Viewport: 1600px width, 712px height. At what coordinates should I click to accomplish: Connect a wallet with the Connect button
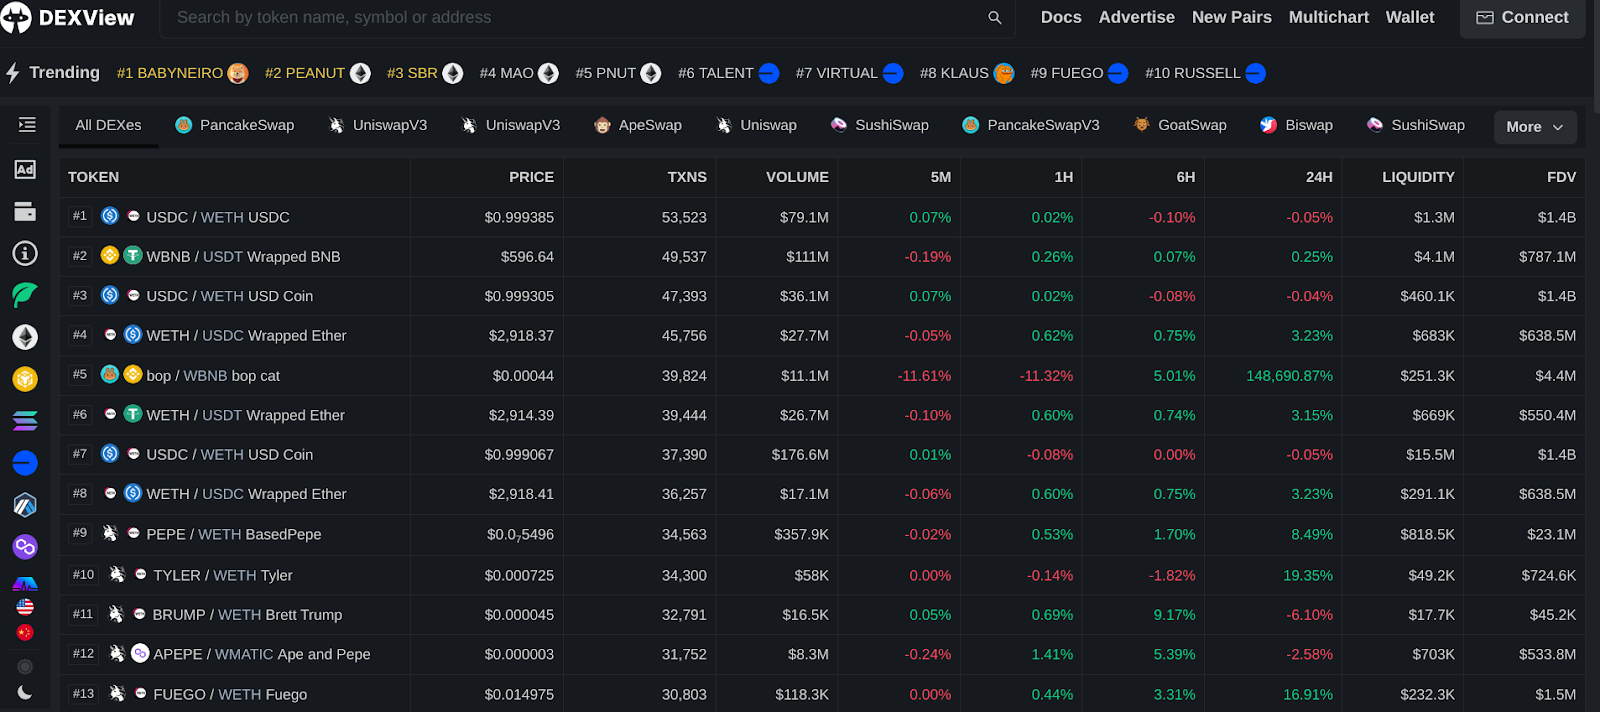click(x=1523, y=18)
